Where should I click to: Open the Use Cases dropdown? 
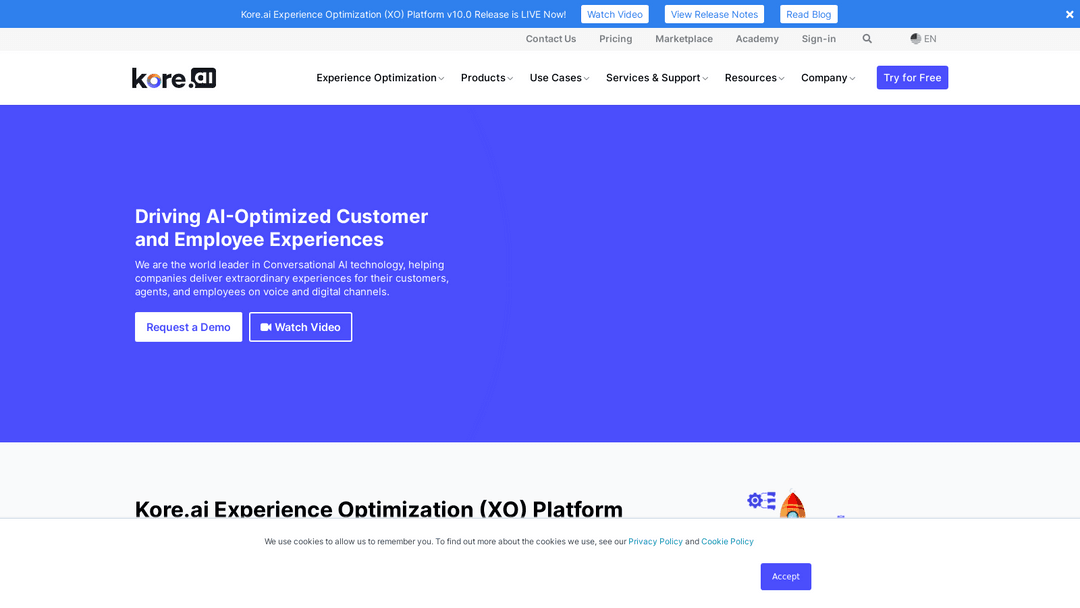559,78
